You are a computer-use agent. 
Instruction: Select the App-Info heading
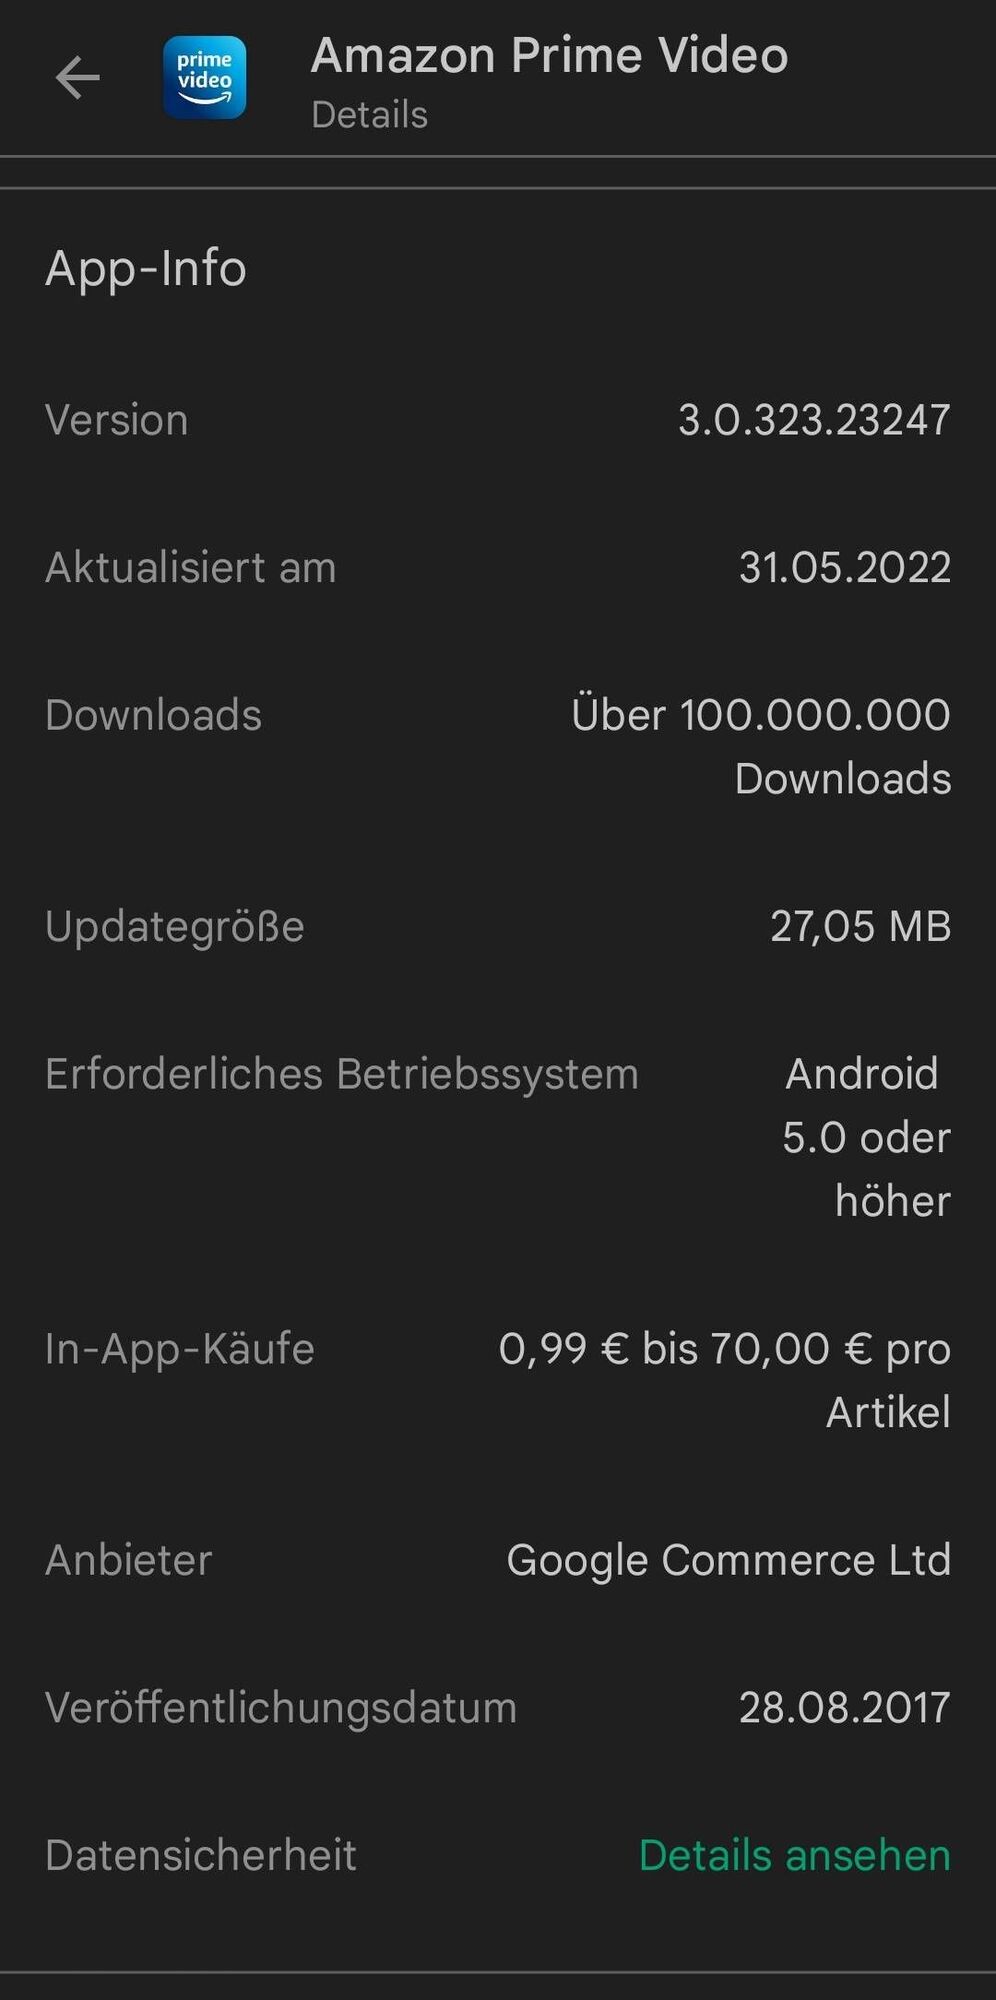tap(146, 268)
